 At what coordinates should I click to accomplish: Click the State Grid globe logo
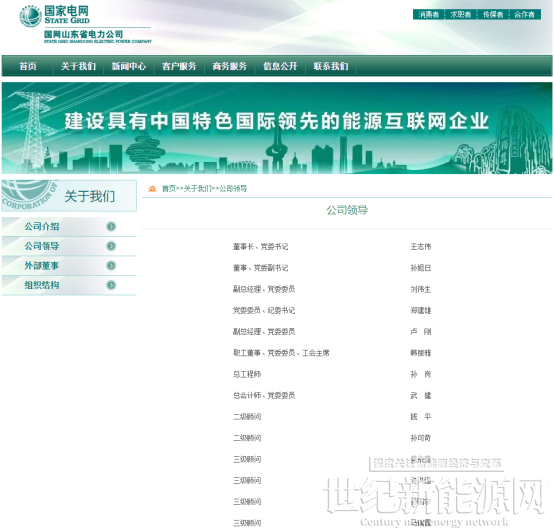30,16
